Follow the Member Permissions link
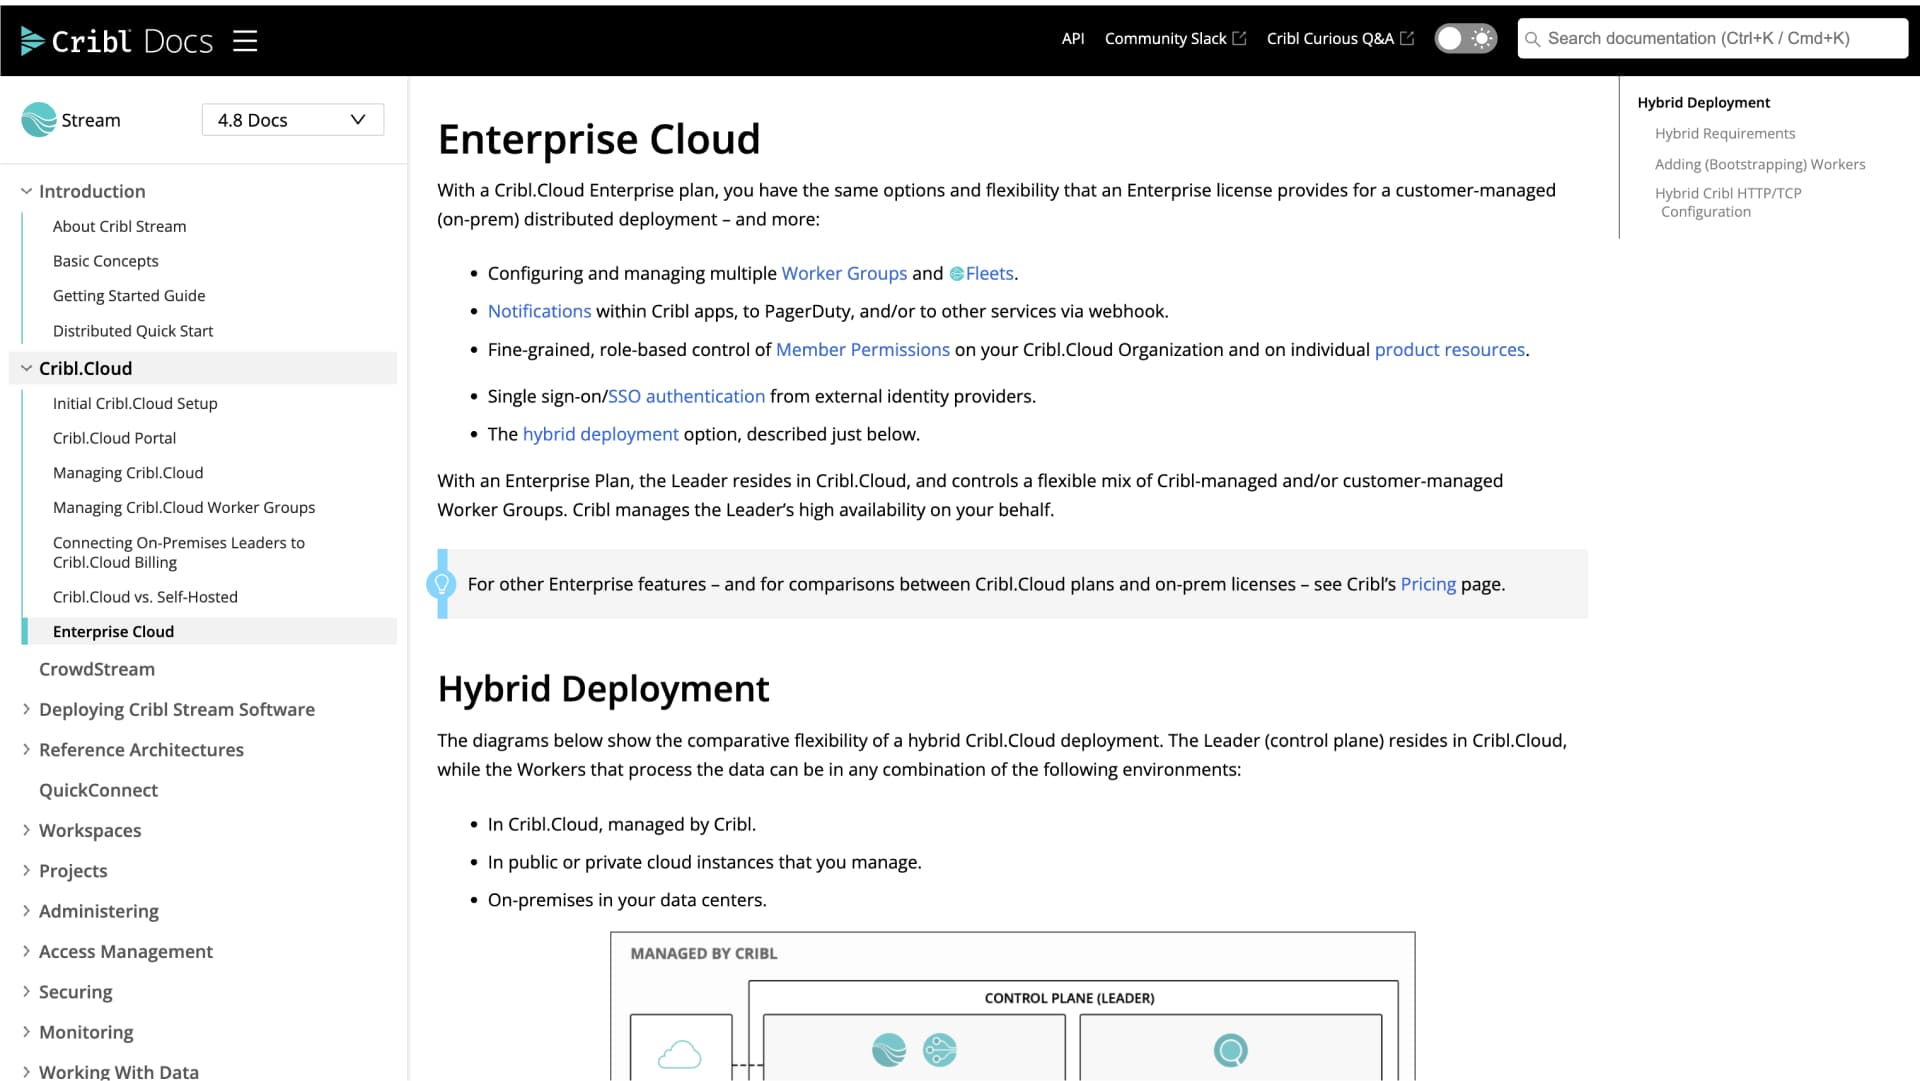1920x1081 pixels. click(x=862, y=349)
